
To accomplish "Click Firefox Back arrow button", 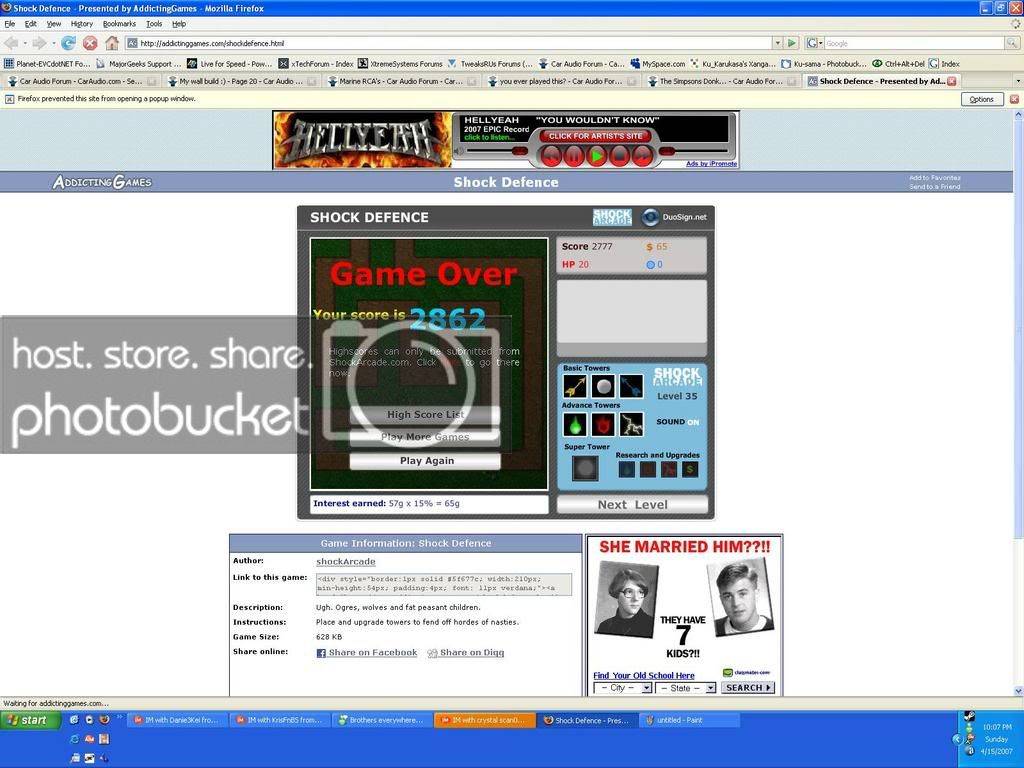I will [11, 43].
